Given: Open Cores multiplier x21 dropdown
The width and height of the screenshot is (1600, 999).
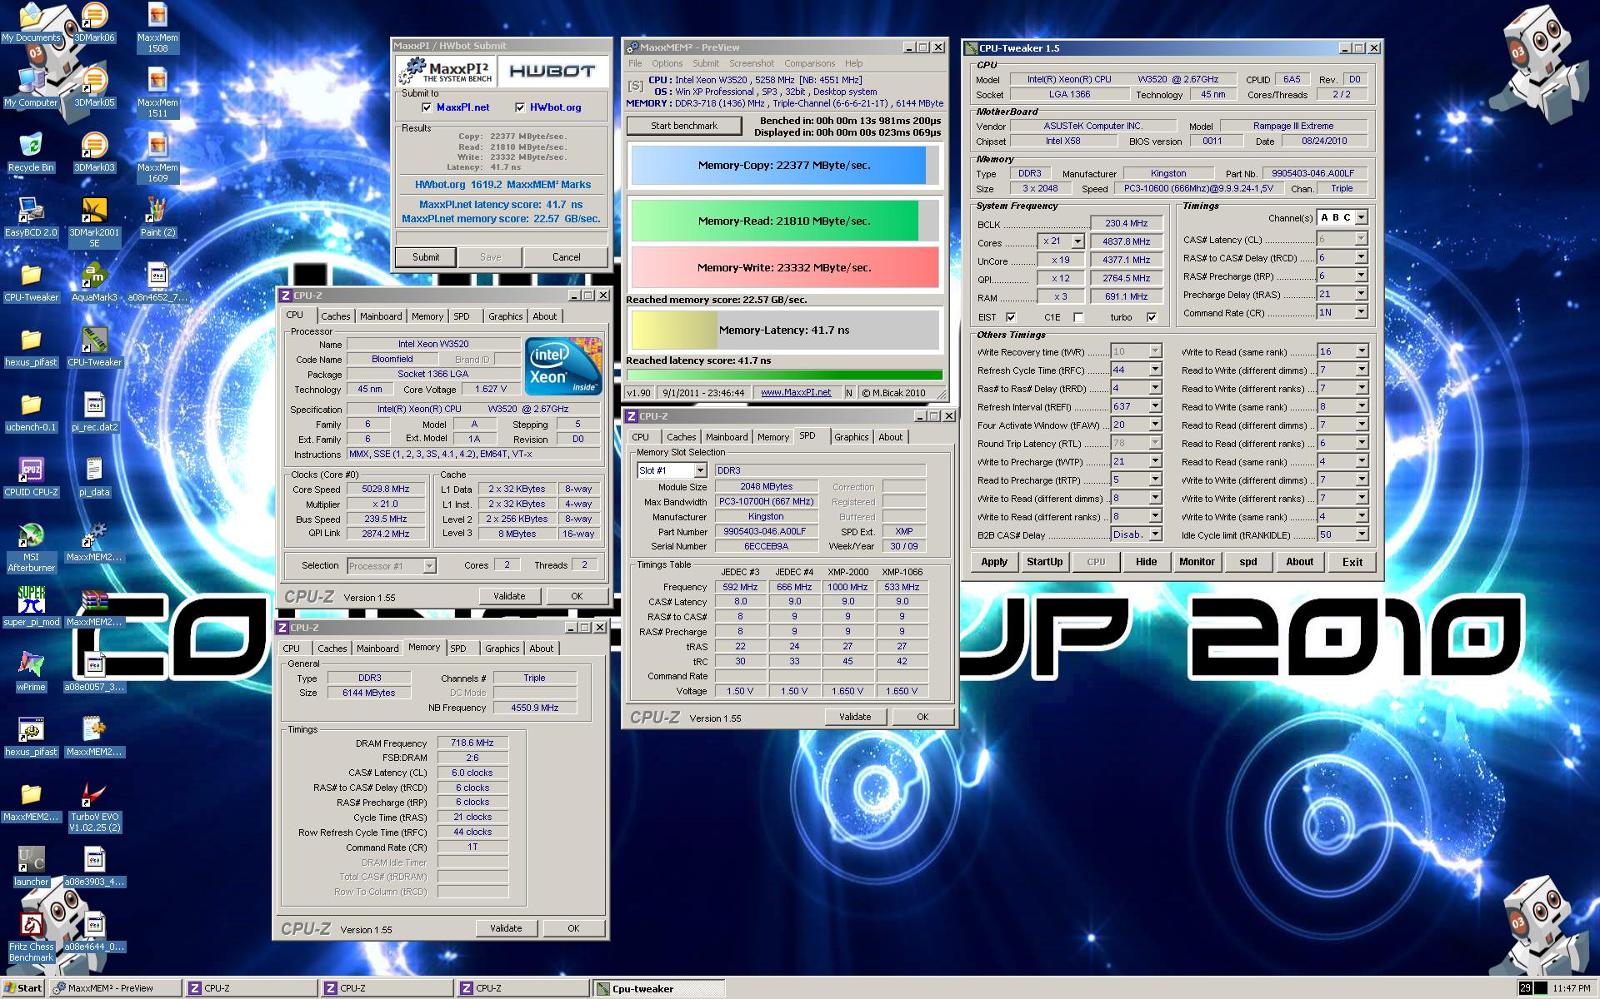Looking at the screenshot, I should point(1077,242).
